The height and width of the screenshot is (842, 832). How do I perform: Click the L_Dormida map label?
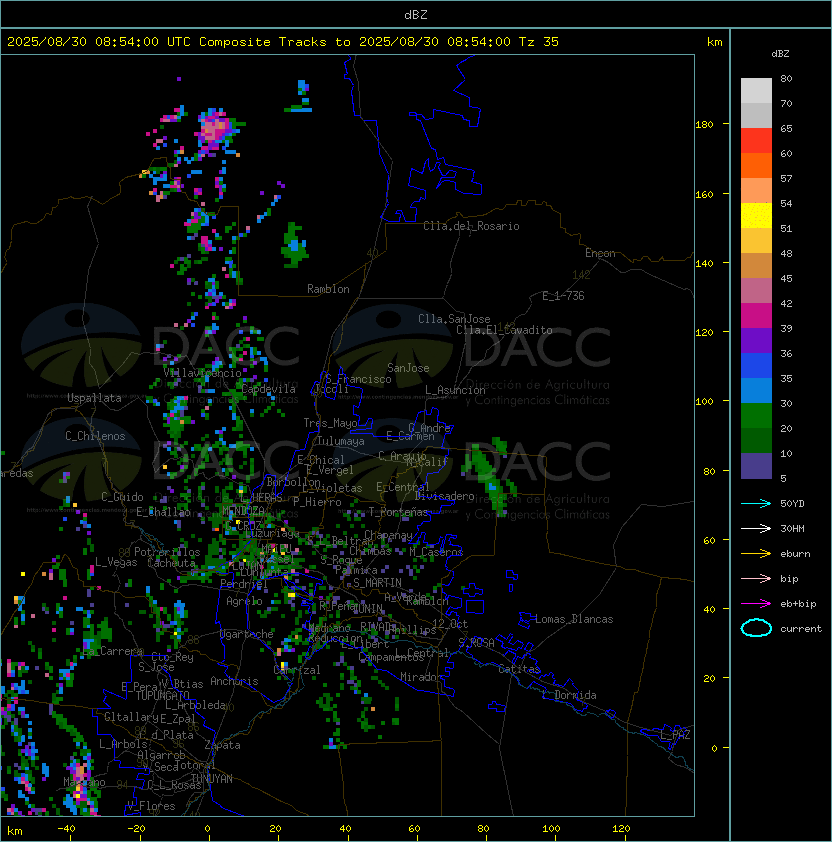(x=569, y=695)
